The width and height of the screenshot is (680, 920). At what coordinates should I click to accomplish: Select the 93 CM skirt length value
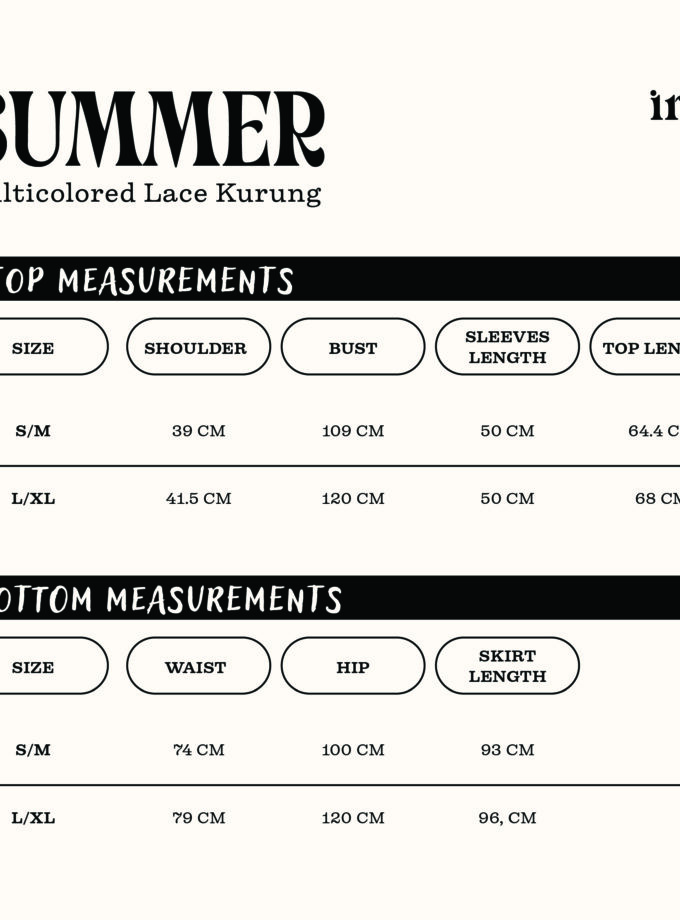click(x=507, y=750)
